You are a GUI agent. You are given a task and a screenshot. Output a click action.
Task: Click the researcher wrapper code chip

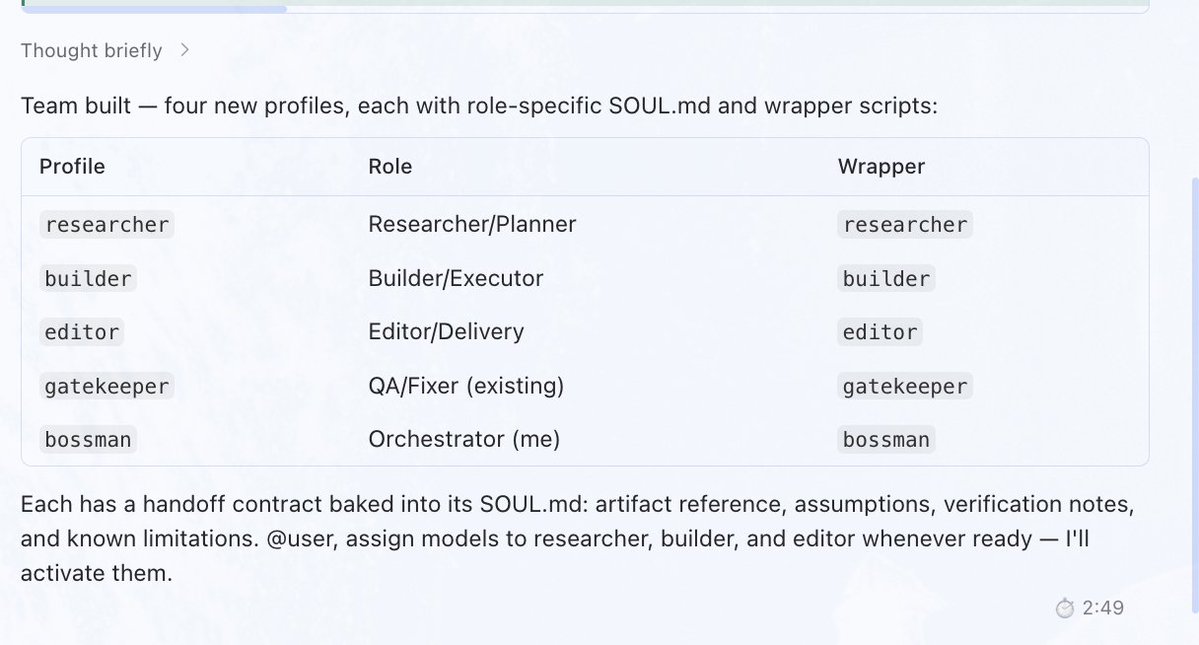pos(905,225)
